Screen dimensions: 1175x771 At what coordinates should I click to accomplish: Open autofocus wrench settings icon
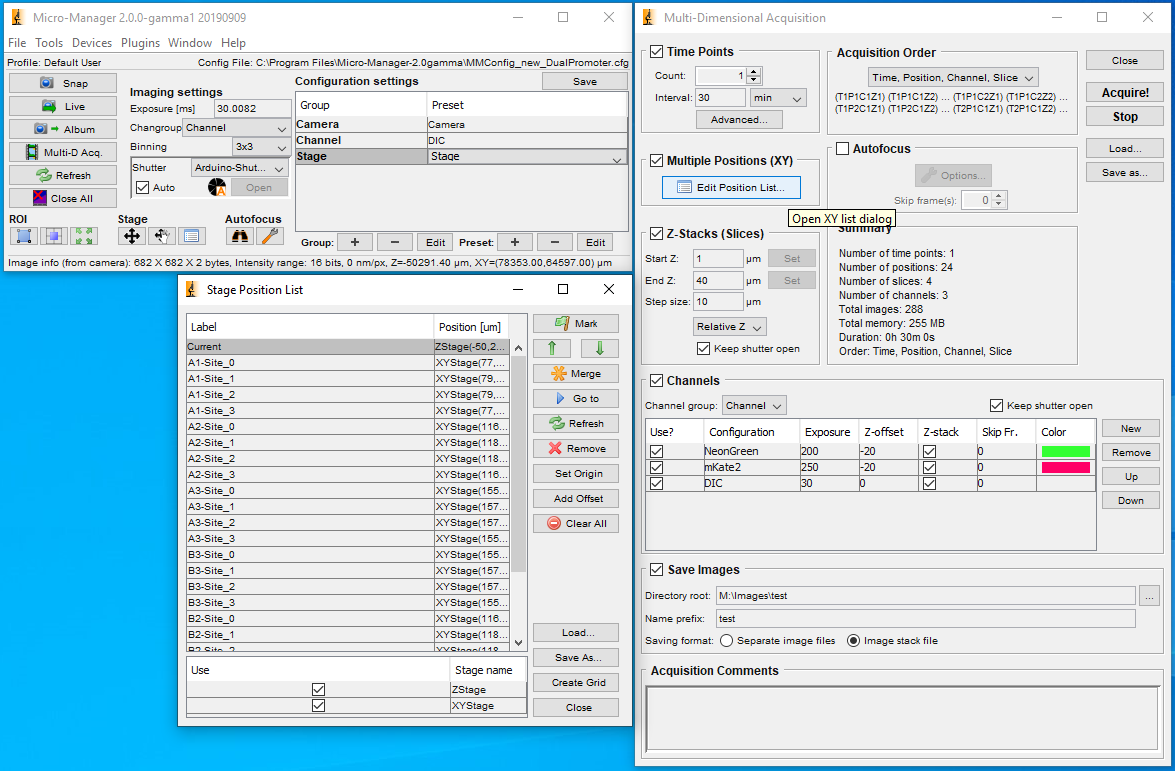click(x=269, y=236)
